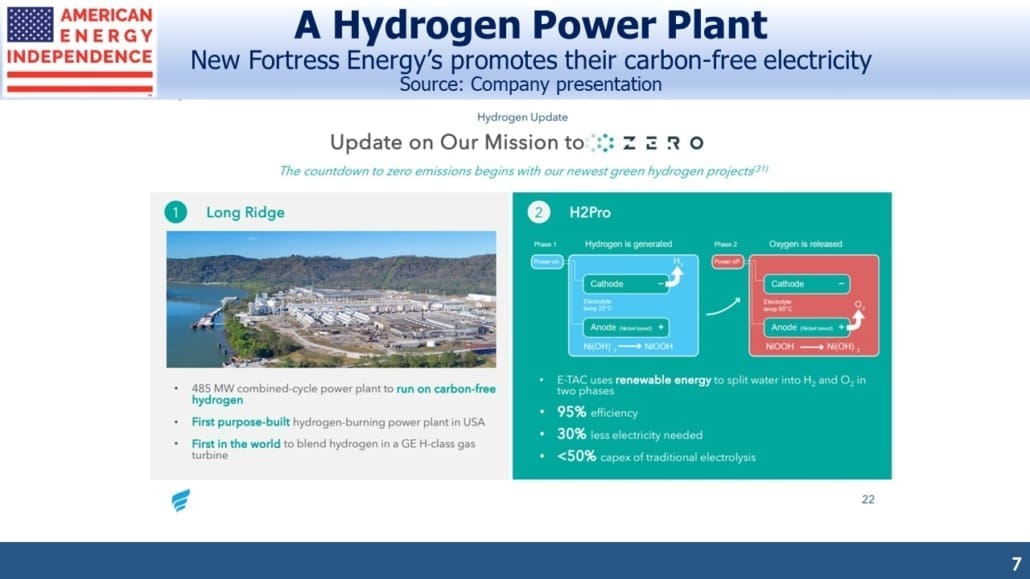1030x579 pixels.
Task: Click the New Fortress Energy flame logo
Action: pyautogui.click(x=181, y=500)
